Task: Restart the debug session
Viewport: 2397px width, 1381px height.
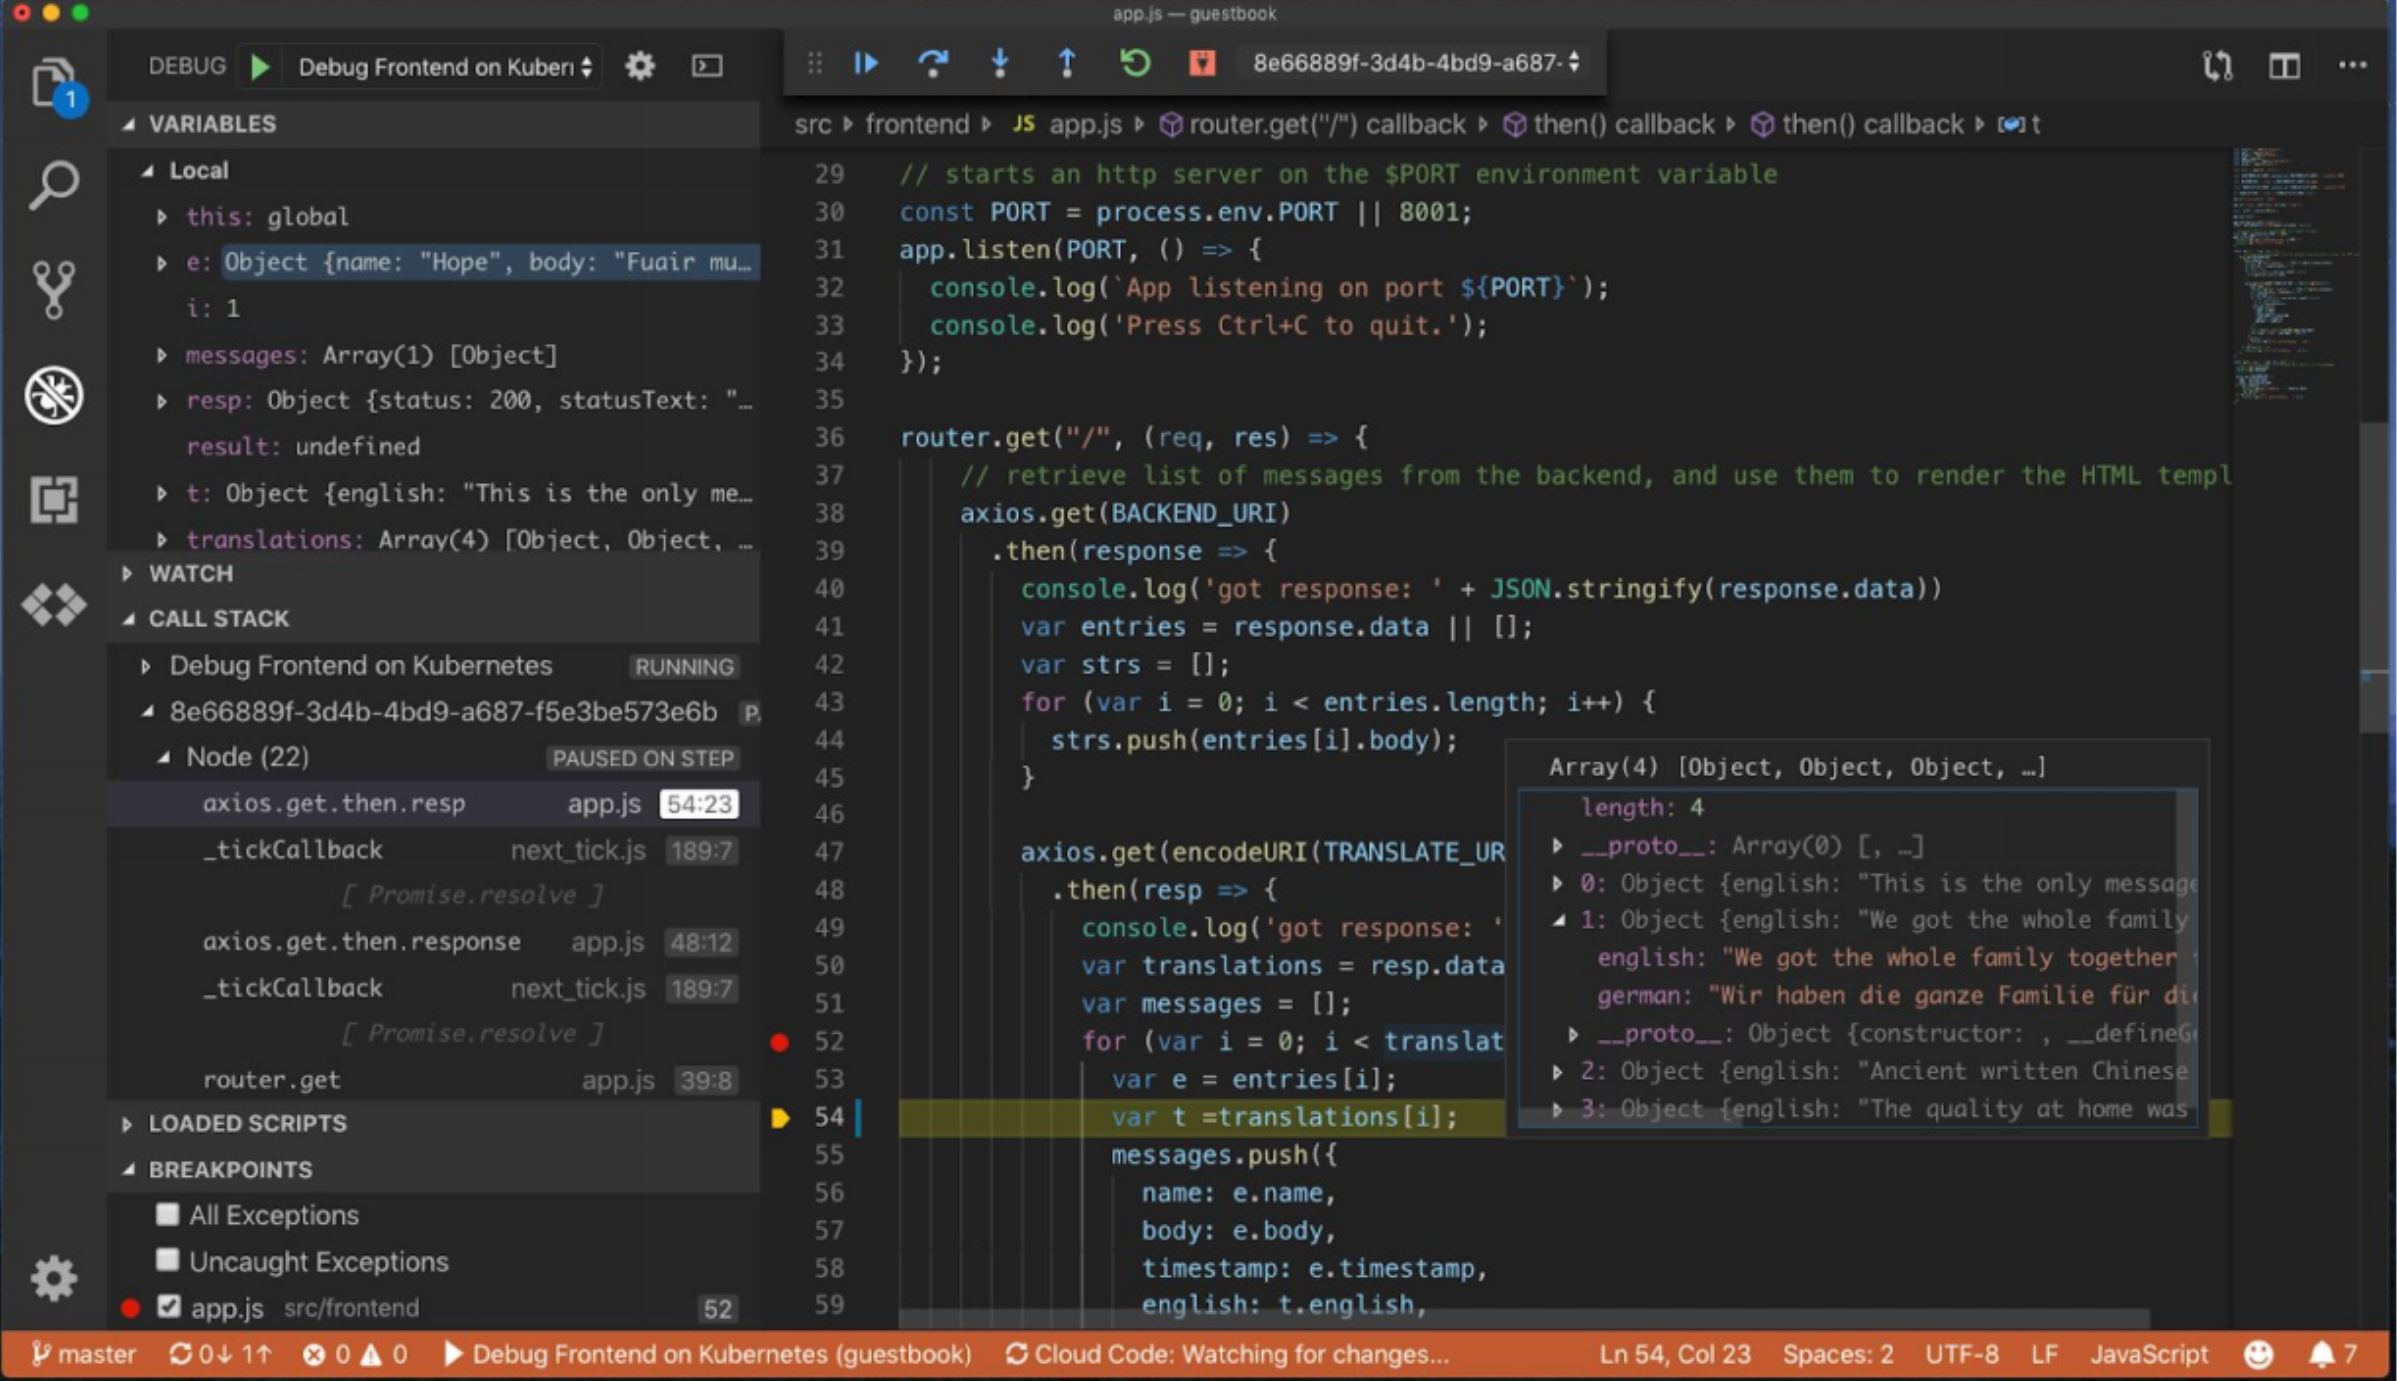Action: point(1133,64)
